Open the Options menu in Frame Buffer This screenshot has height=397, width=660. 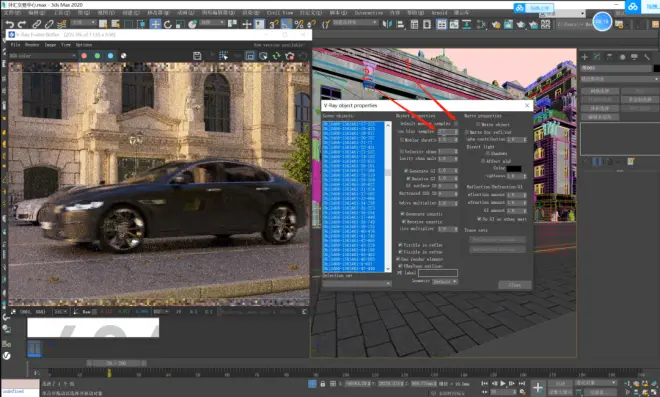(x=84, y=45)
